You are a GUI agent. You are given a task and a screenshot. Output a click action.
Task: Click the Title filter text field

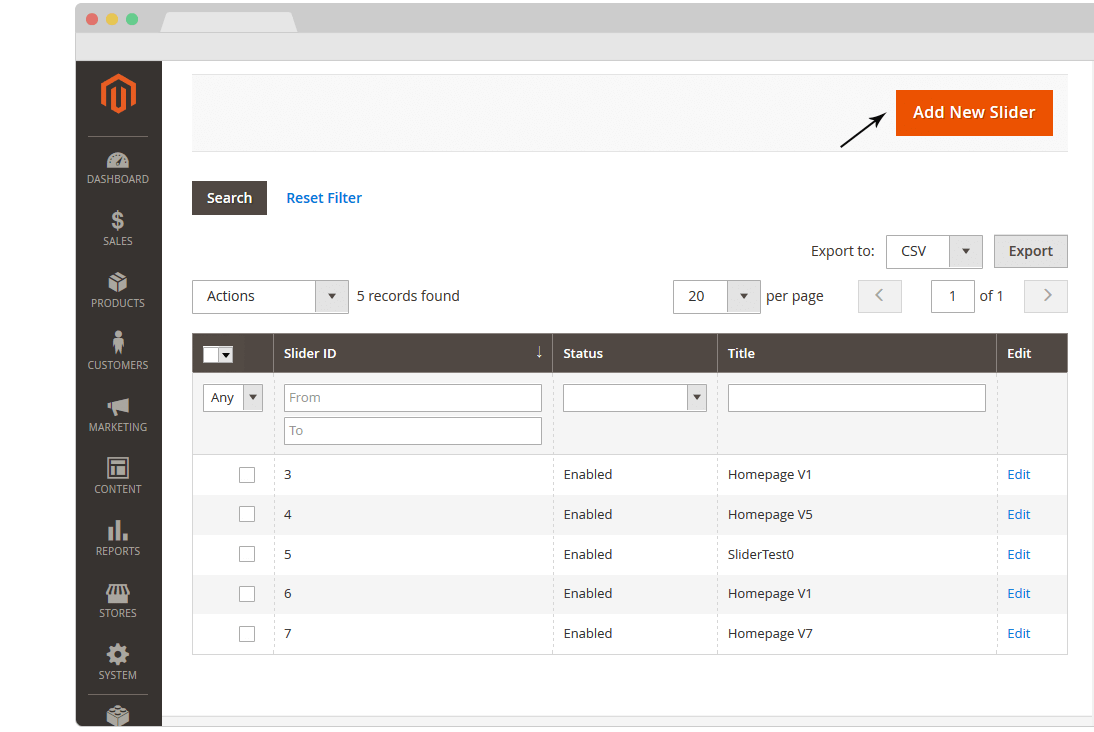[856, 398]
